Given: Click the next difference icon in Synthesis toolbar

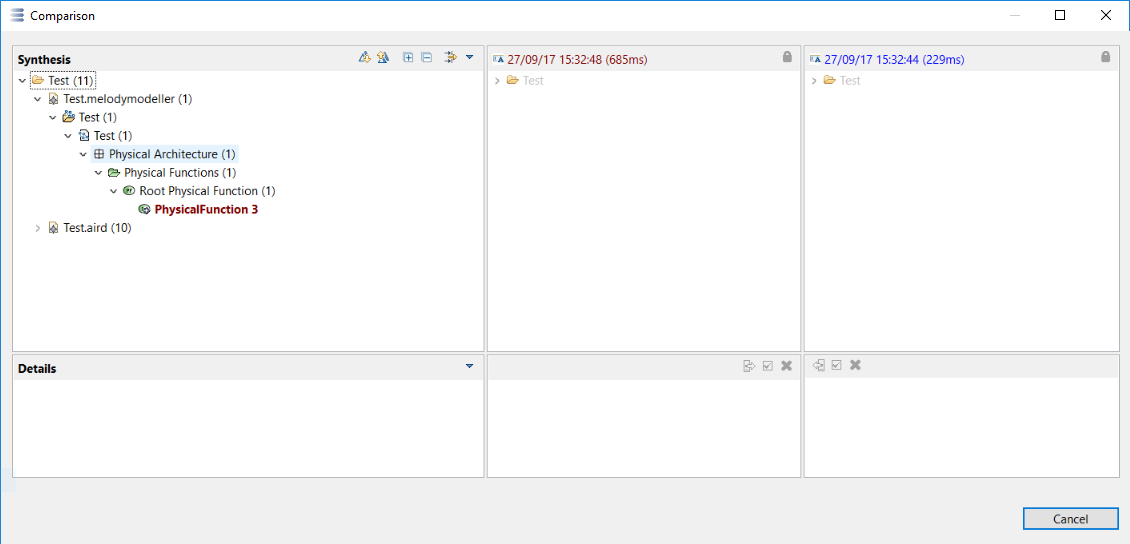Looking at the screenshot, I should tap(365, 58).
